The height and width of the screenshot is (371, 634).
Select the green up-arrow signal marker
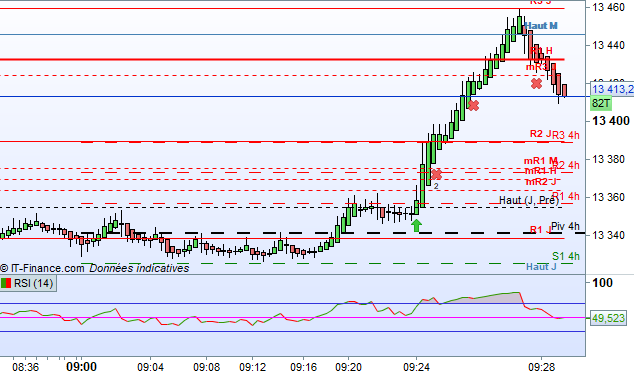[416, 226]
